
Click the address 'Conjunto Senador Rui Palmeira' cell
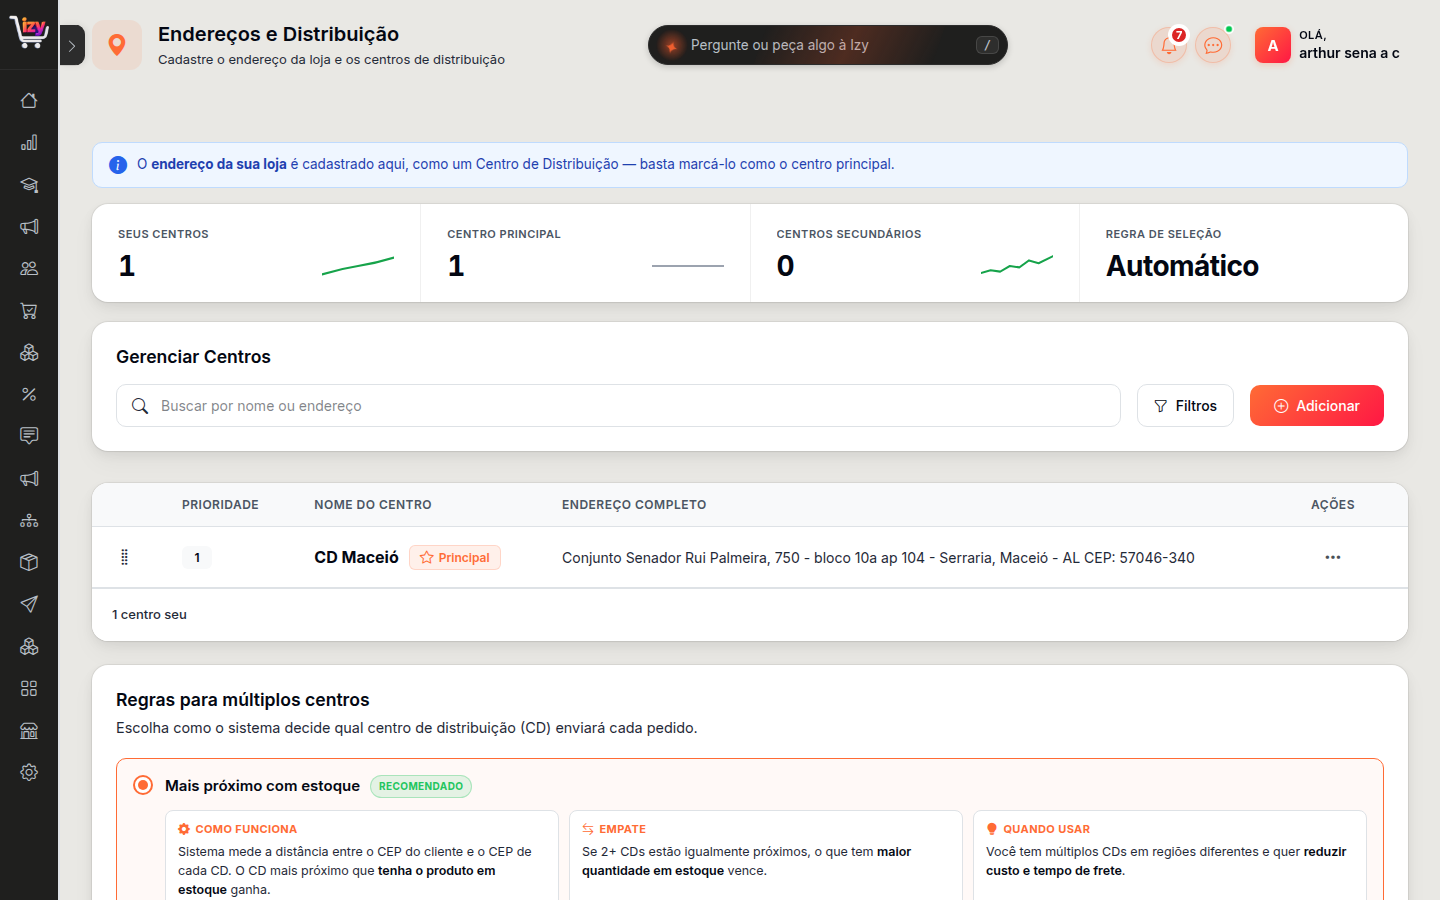pyautogui.click(x=878, y=558)
